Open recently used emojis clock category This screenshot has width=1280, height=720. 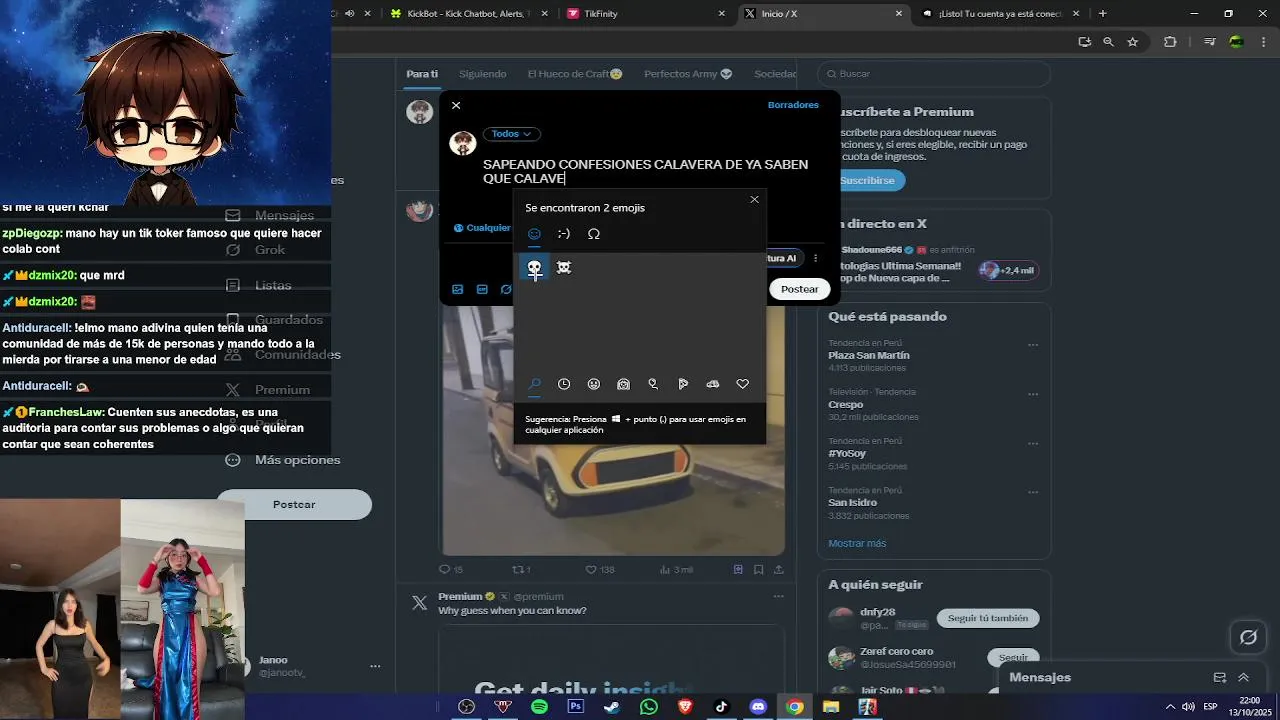point(564,384)
